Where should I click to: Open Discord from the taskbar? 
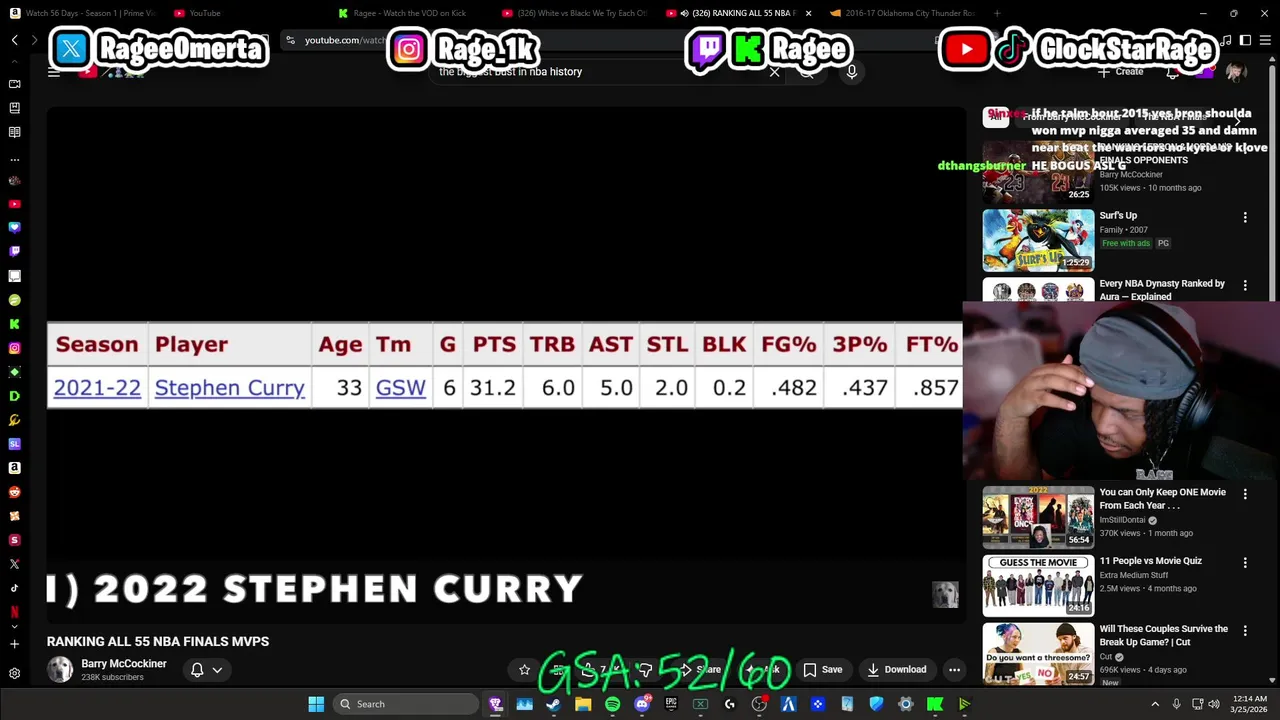coord(642,704)
